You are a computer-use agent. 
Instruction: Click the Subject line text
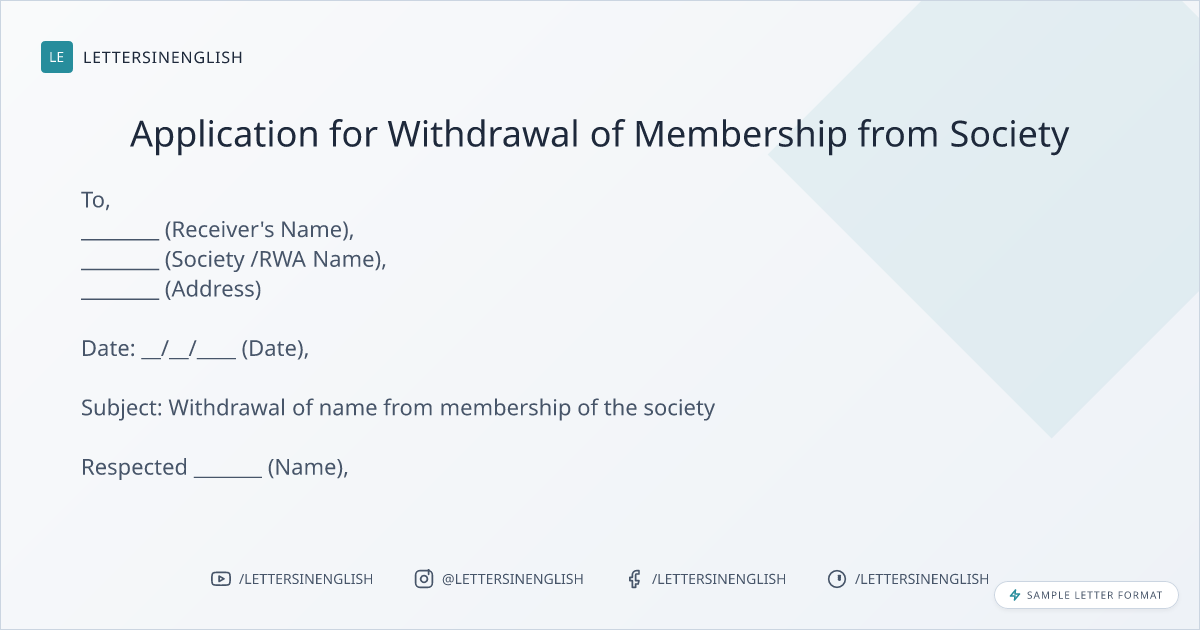tap(398, 408)
